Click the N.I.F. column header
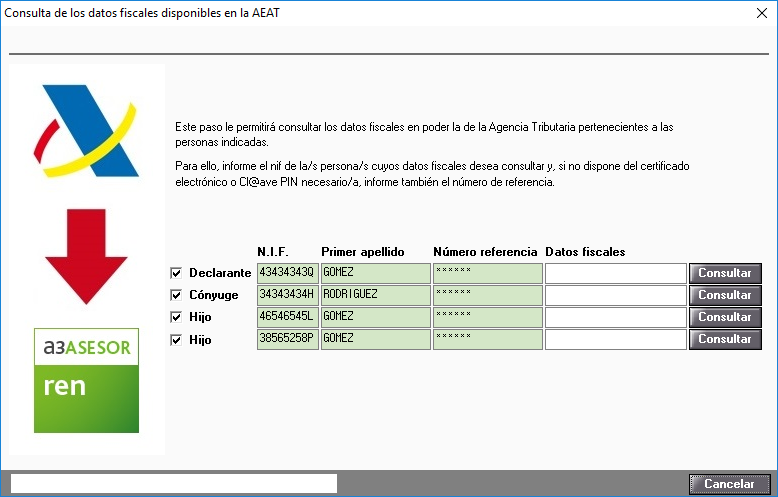Image resolution: width=778 pixels, height=497 pixels. click(273, 251)
